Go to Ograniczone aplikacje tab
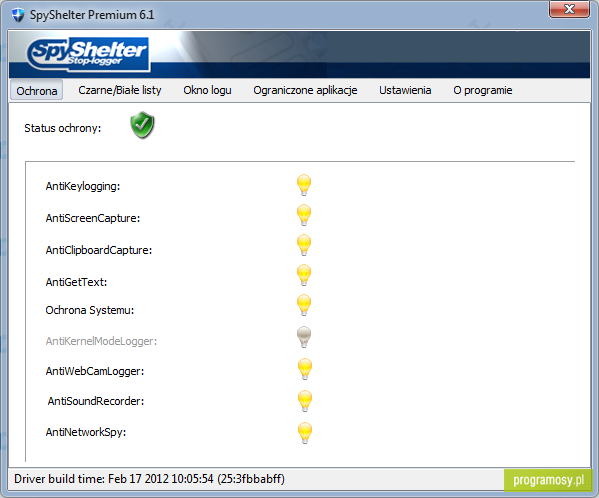 [x=305, y=90]
